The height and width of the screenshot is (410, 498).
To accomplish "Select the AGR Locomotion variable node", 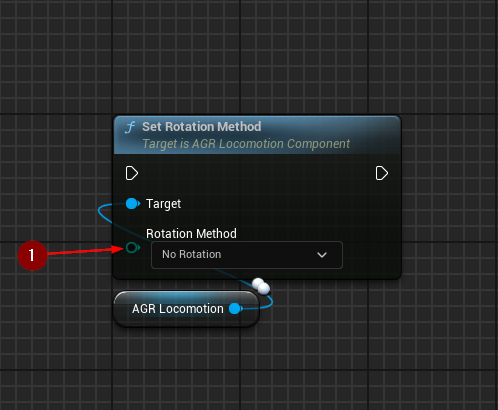I will tap(186, 309).
